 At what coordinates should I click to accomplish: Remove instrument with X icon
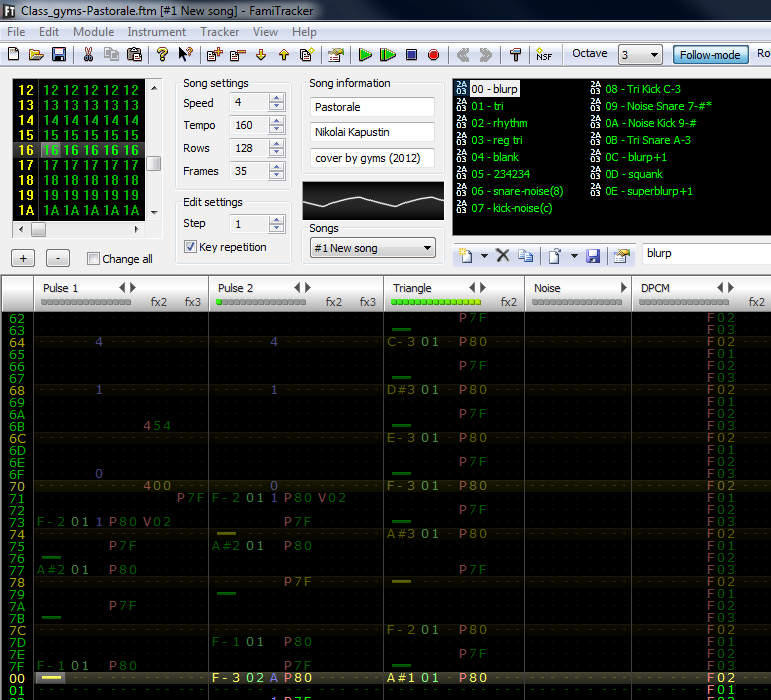pyautogui.click(x=503, y=255)
